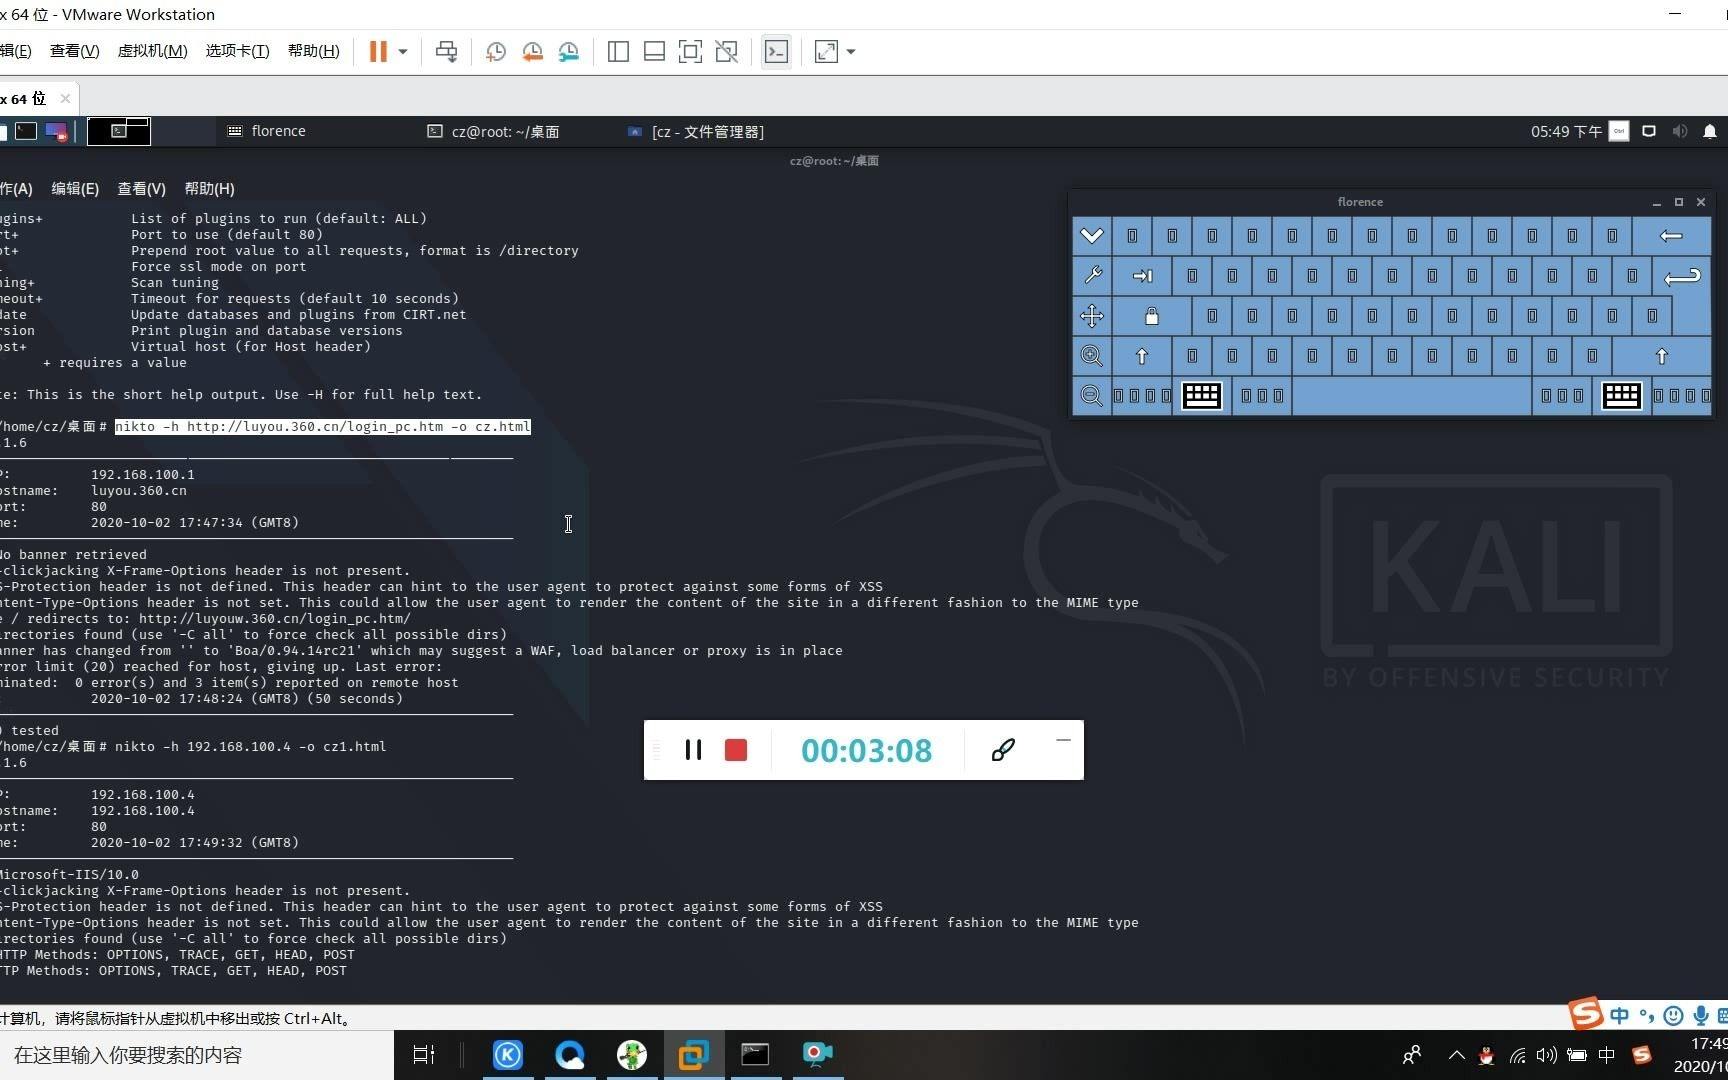Open the recorder annotation brush tool
The image size is (1728, 1080).
(x=1003, y=750)
